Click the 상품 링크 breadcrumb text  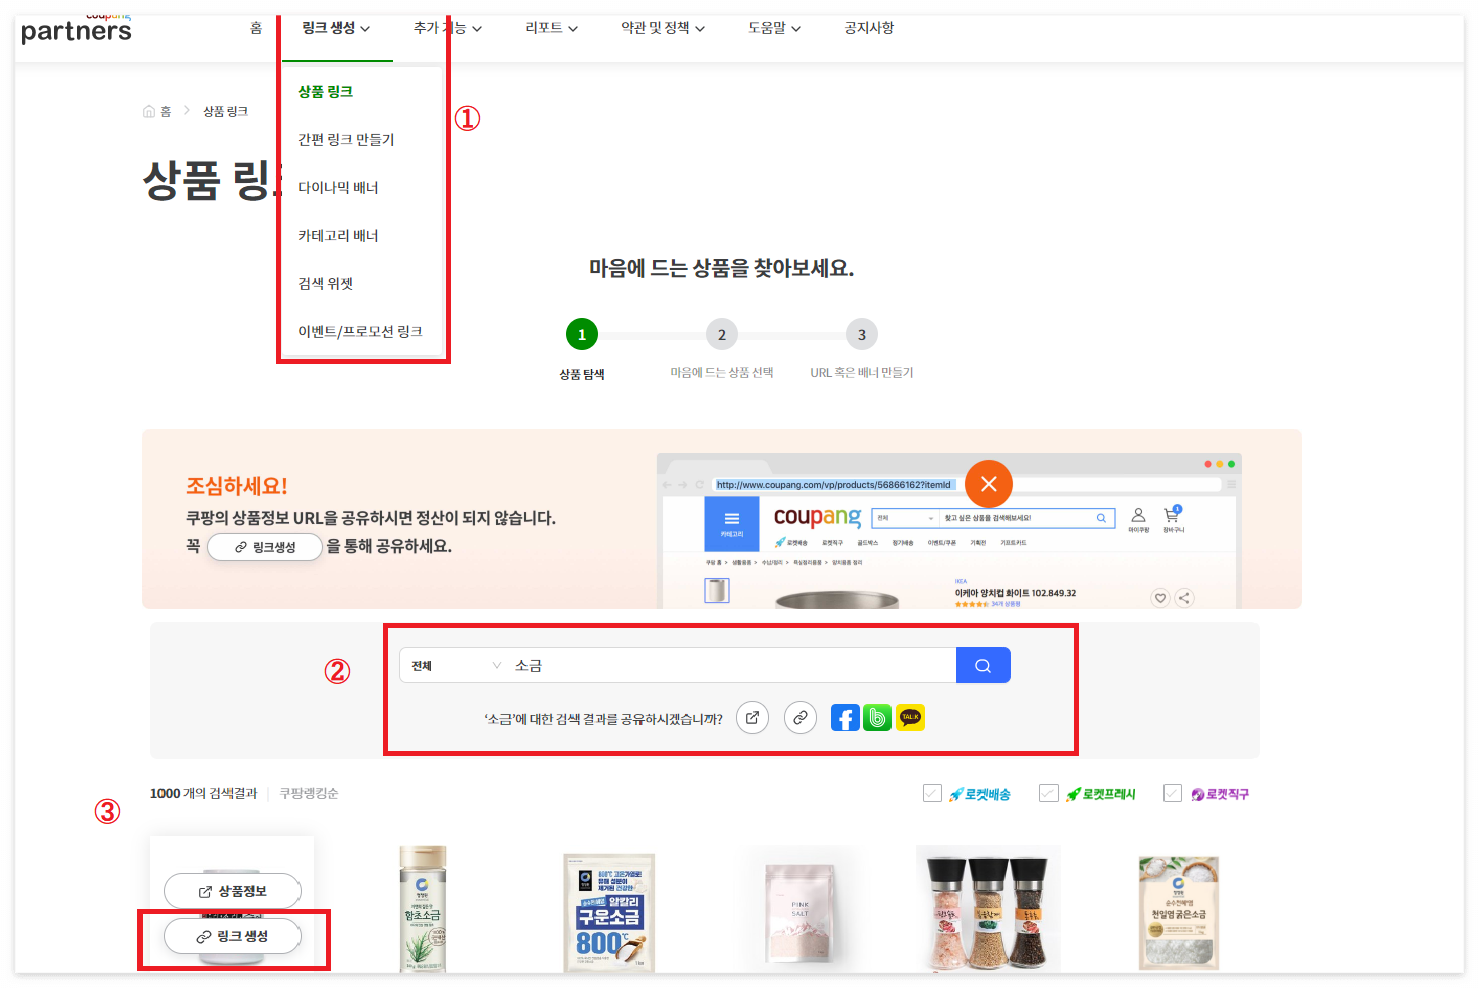point(225,111)
